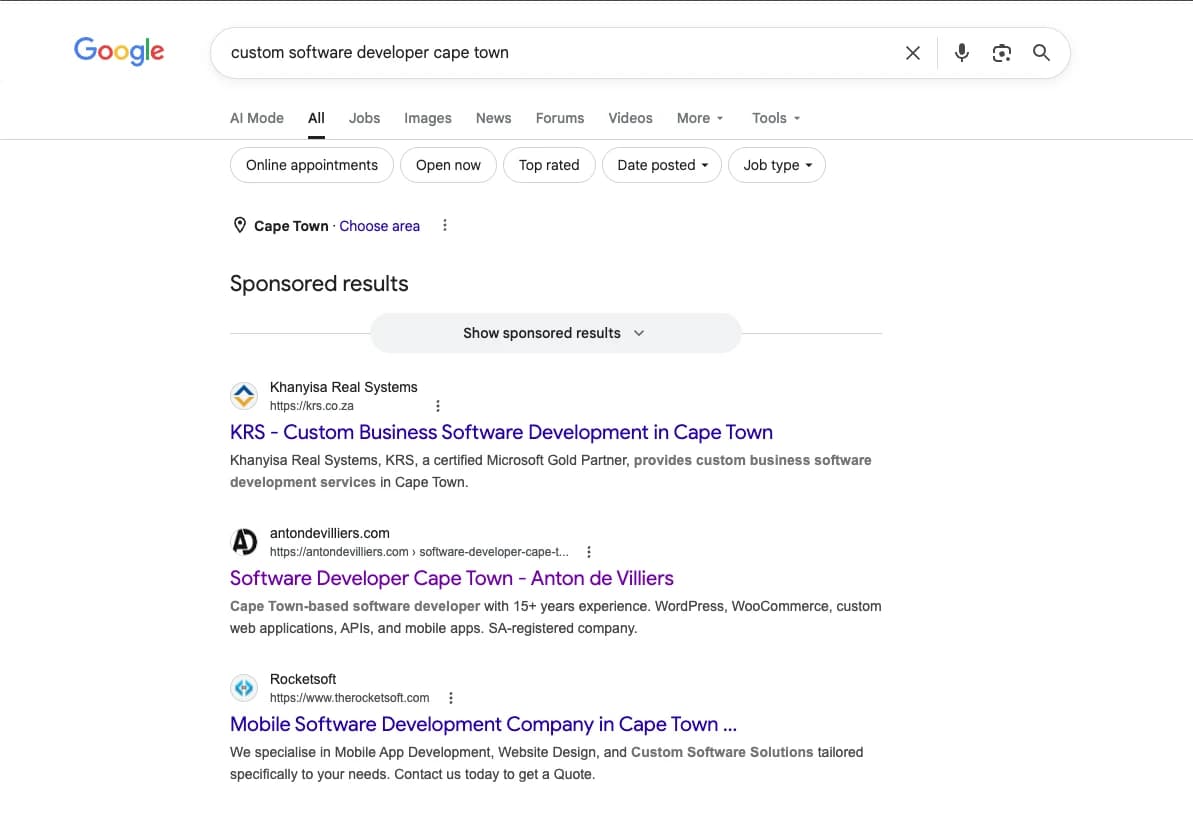Apply Top rated filter chip

tap(549, 165)
